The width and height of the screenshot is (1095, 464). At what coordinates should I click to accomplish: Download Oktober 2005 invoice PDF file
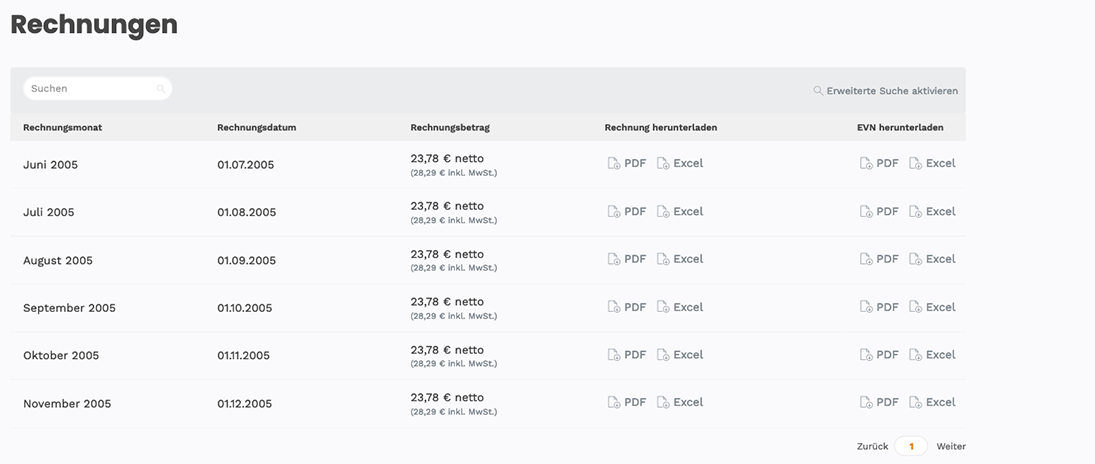click(x=627, y=355)
